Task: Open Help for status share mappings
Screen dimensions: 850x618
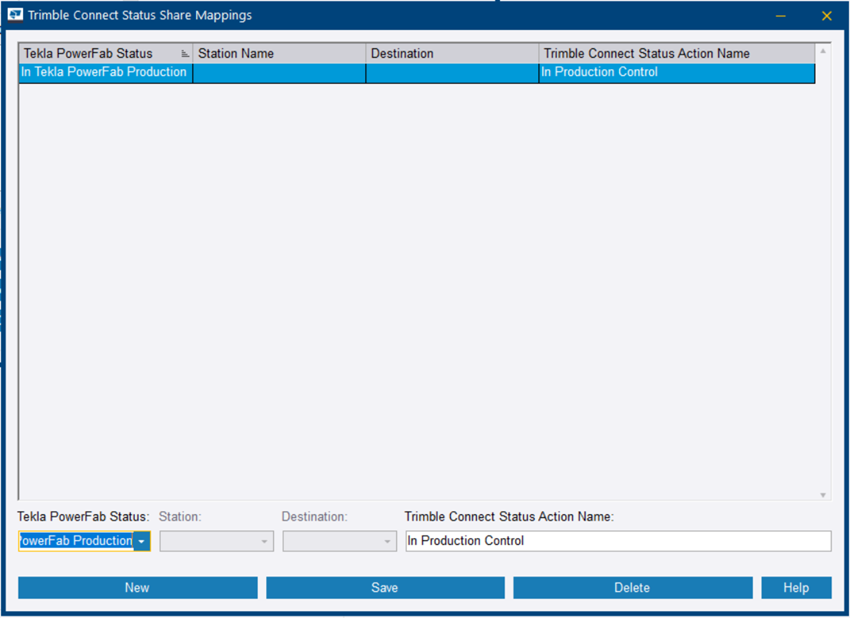Action: coord(797,587)
